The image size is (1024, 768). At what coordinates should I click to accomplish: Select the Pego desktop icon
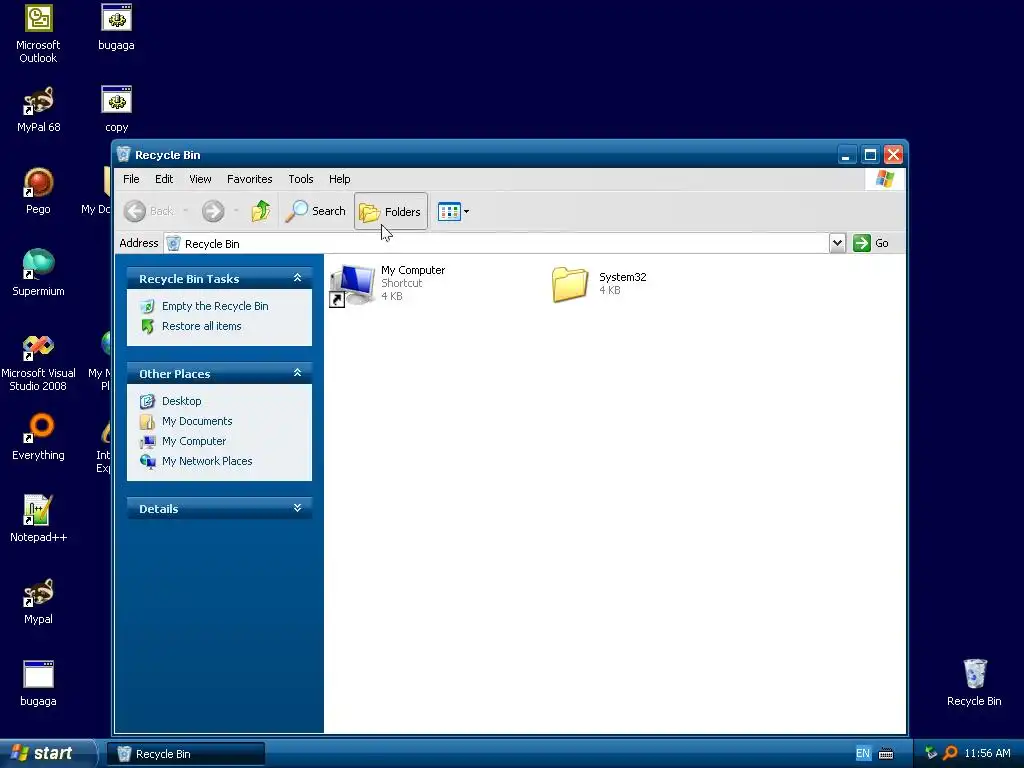click(x=38, y=191)
